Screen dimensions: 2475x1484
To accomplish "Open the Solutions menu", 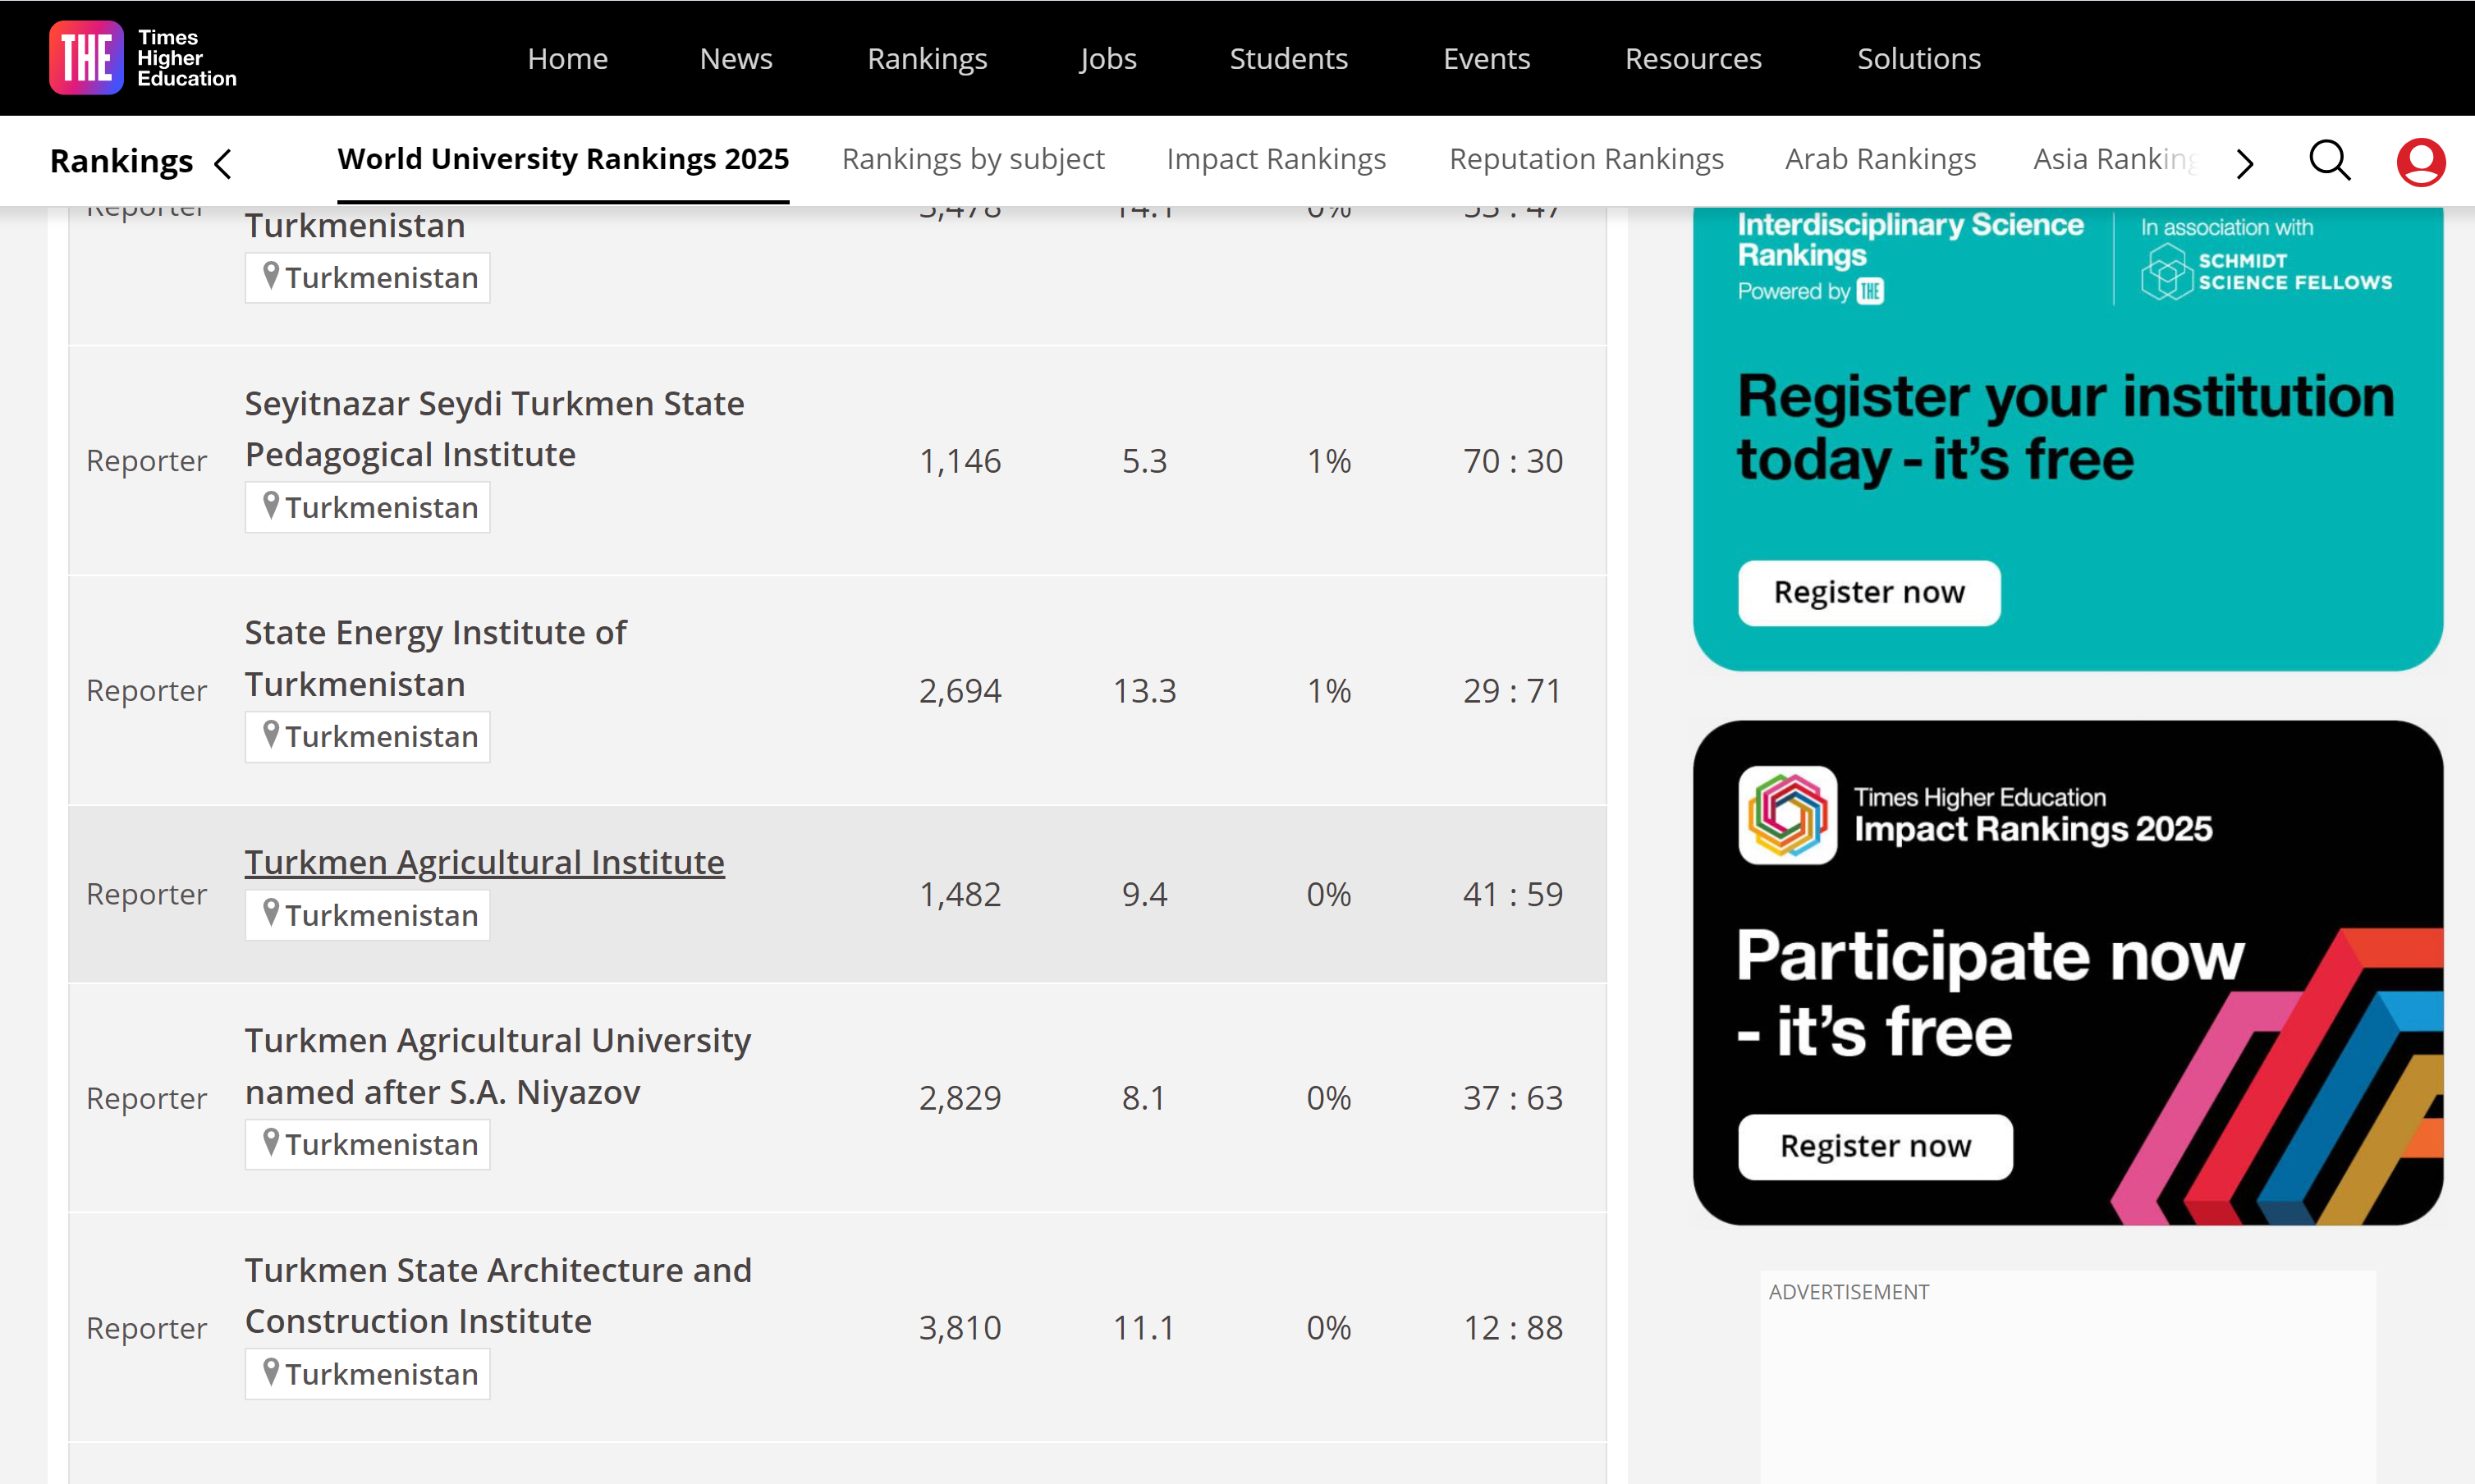I will point(1918,58).
